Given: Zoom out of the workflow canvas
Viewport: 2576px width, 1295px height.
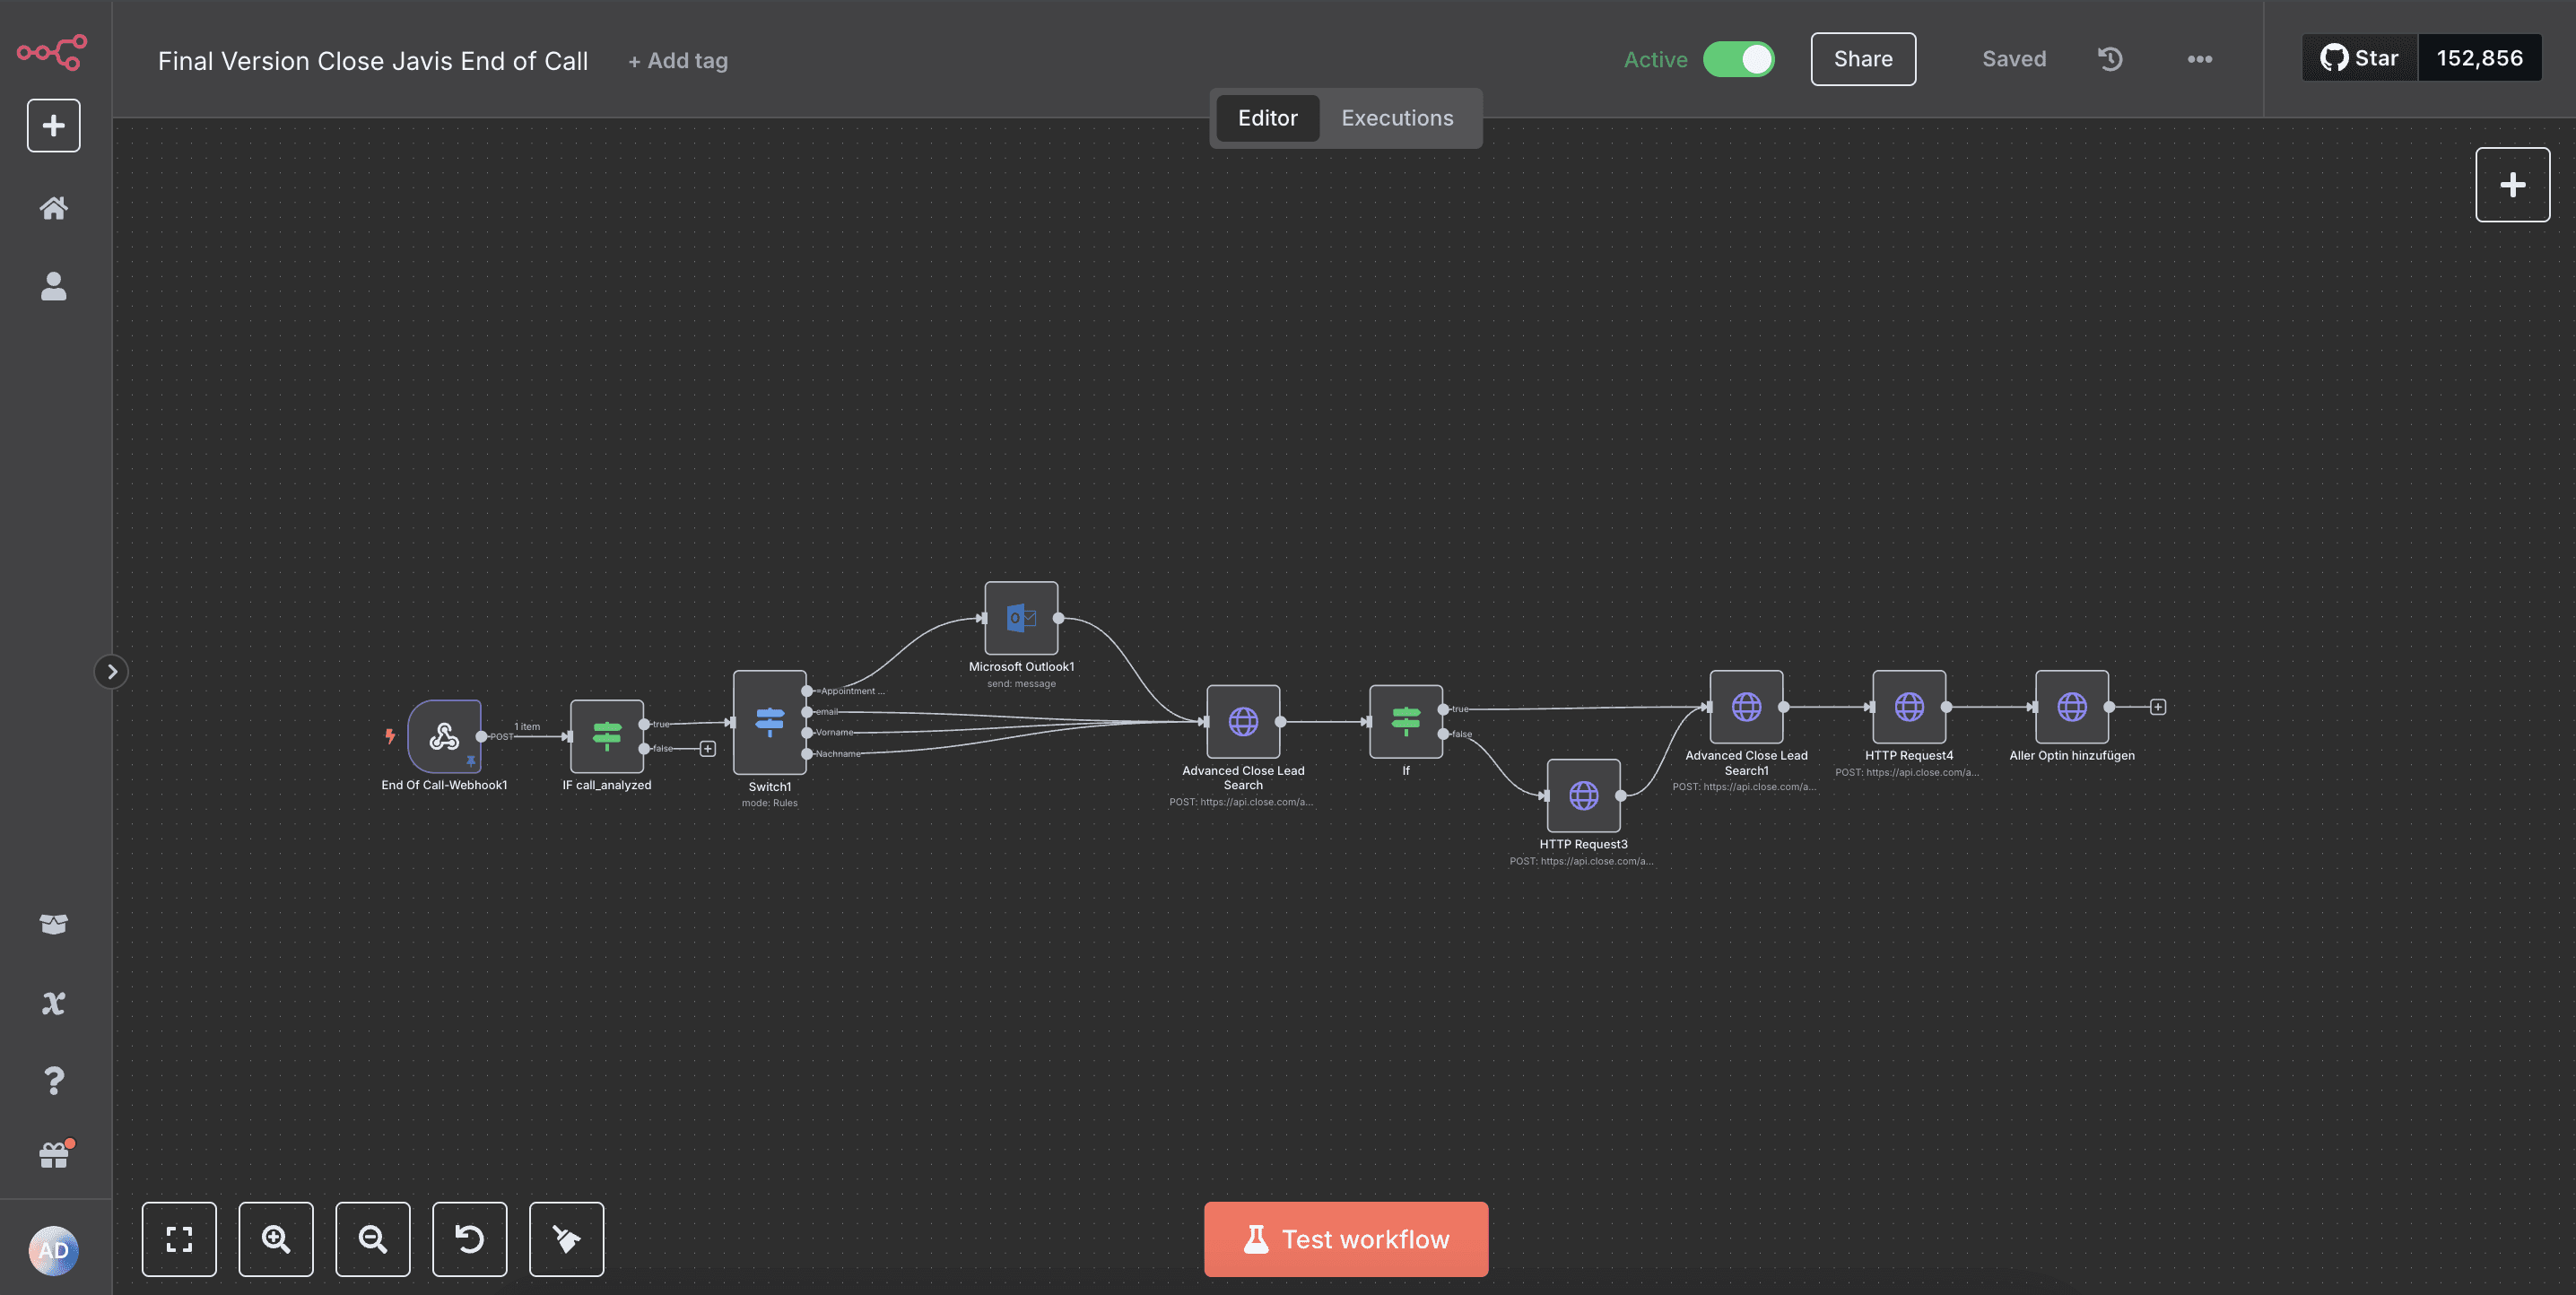Looking at the screenshot, I should (373, 1239).
